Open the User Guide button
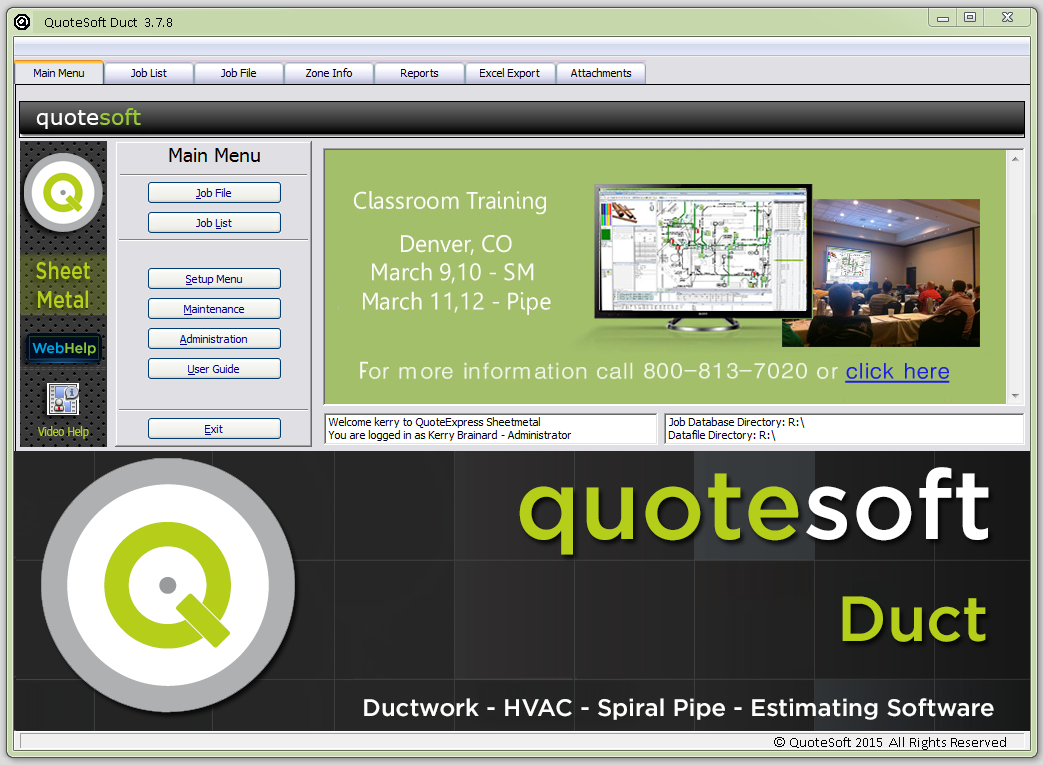Viewport: 1043px width, 765px height. click(214, 369)
